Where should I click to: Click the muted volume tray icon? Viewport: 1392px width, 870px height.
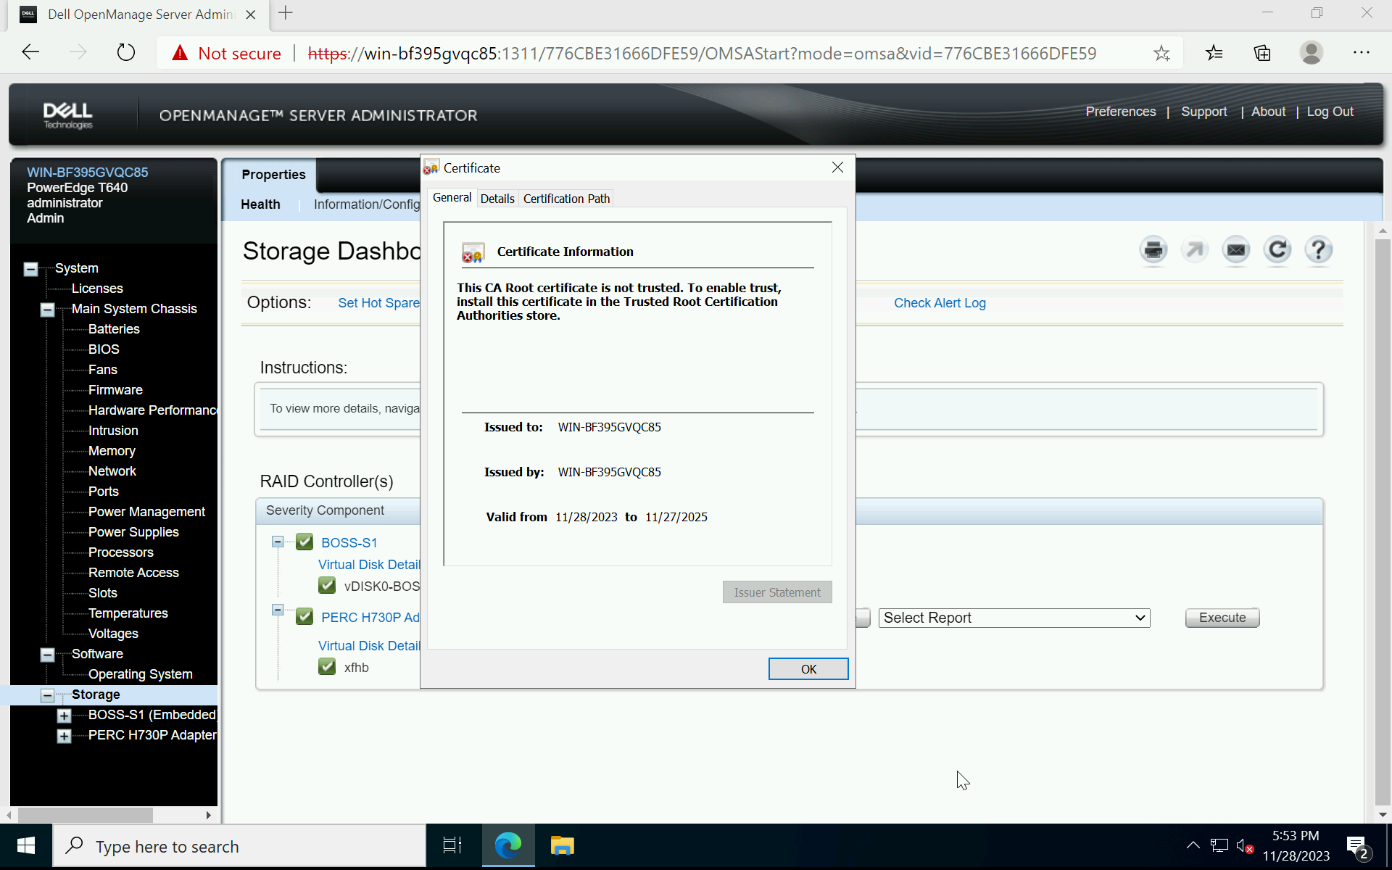pos(1245,846)
